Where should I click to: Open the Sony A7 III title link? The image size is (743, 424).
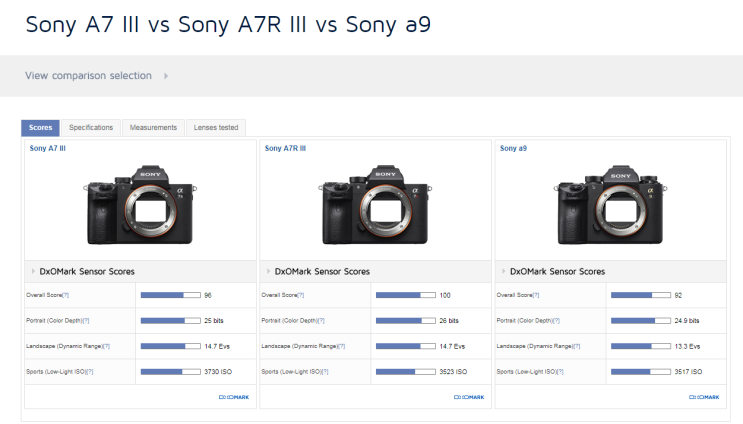tap(48, 148)
